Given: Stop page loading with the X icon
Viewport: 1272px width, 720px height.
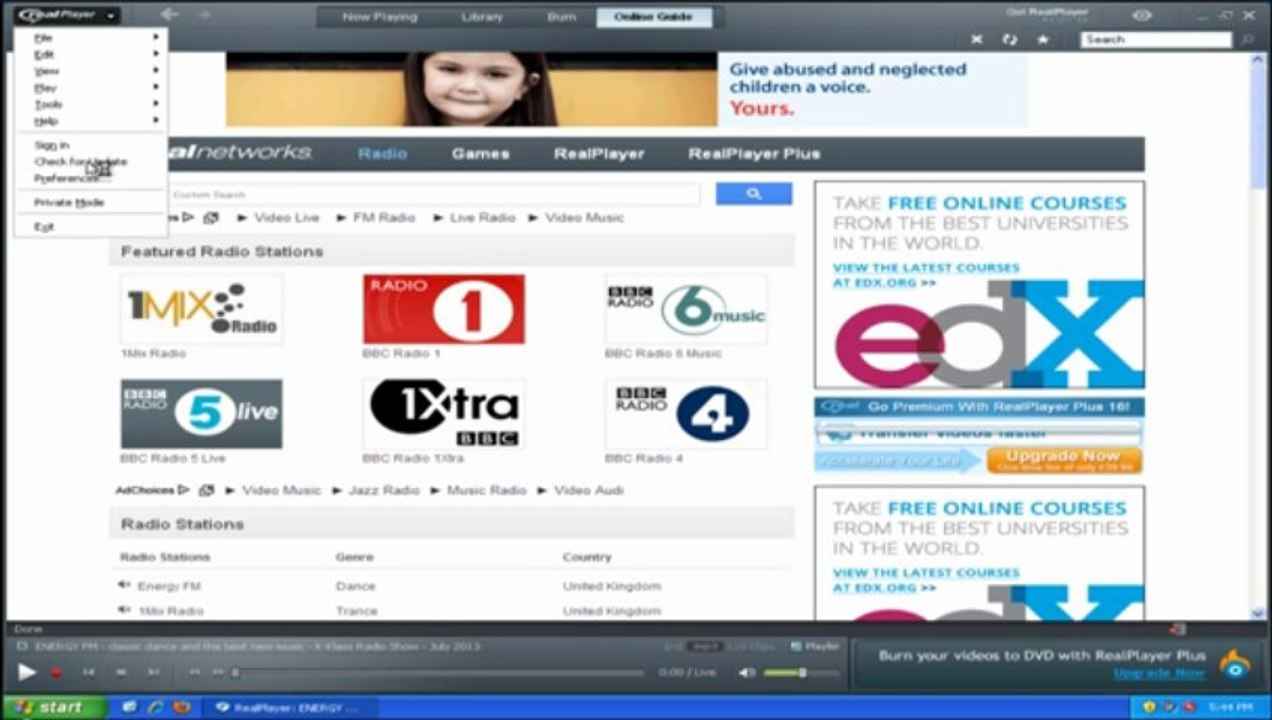Looking at the screenshot, I should coord(977,40).
